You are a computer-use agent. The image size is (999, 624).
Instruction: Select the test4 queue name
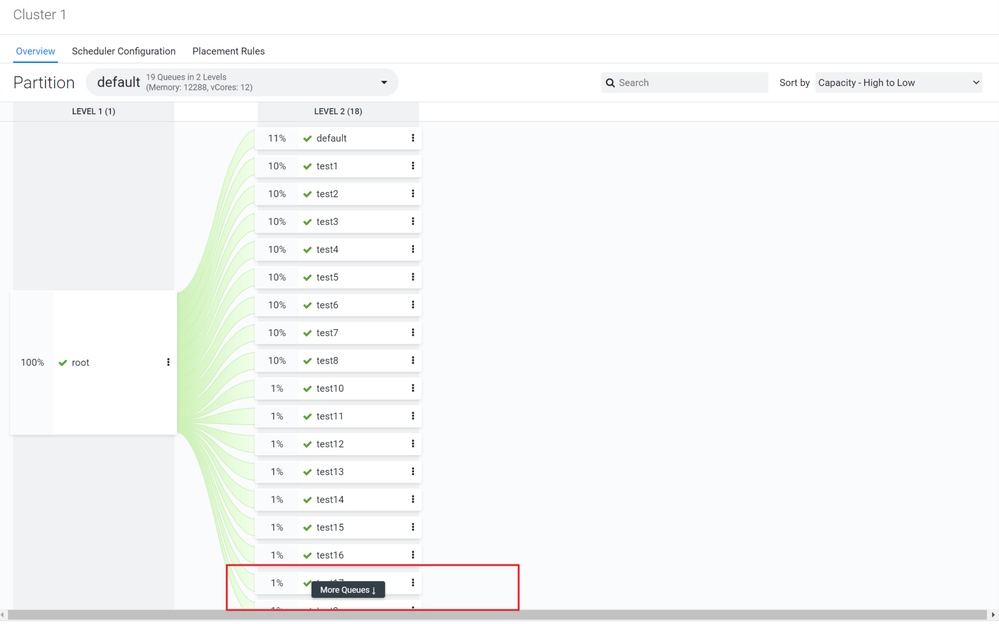coord(327,249)
